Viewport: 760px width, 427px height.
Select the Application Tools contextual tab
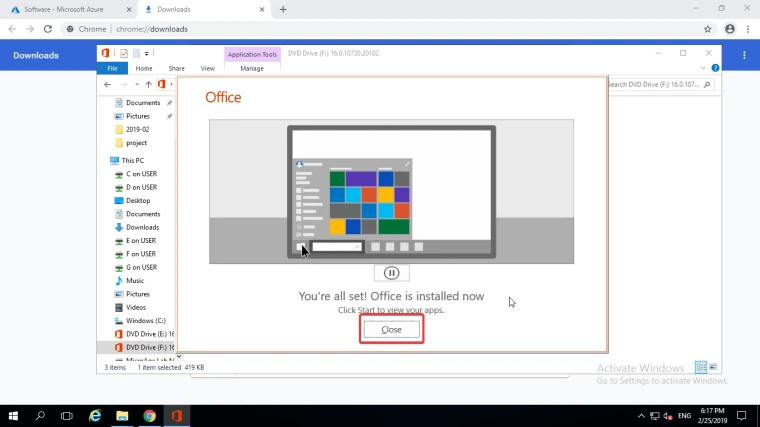[252, 54]
